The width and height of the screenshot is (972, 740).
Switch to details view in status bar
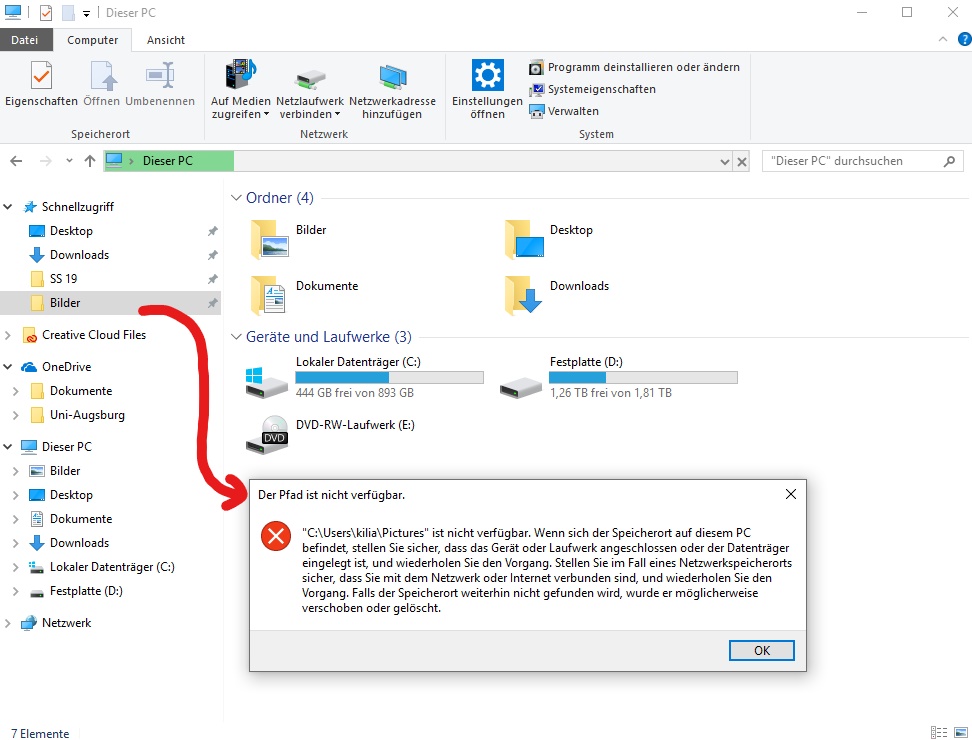(939, 733)
